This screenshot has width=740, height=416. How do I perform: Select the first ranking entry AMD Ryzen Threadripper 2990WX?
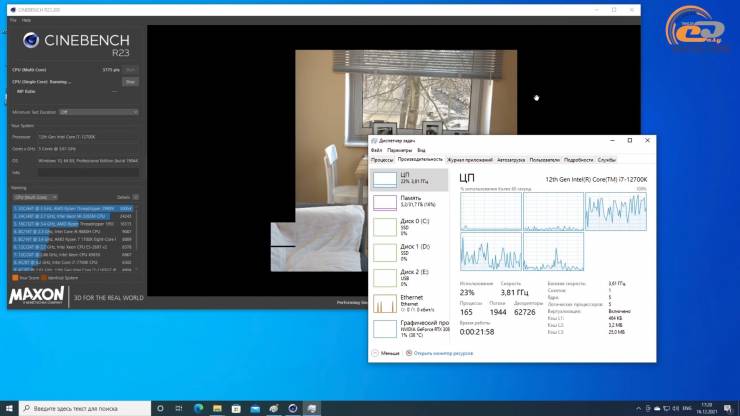(73, 208)
